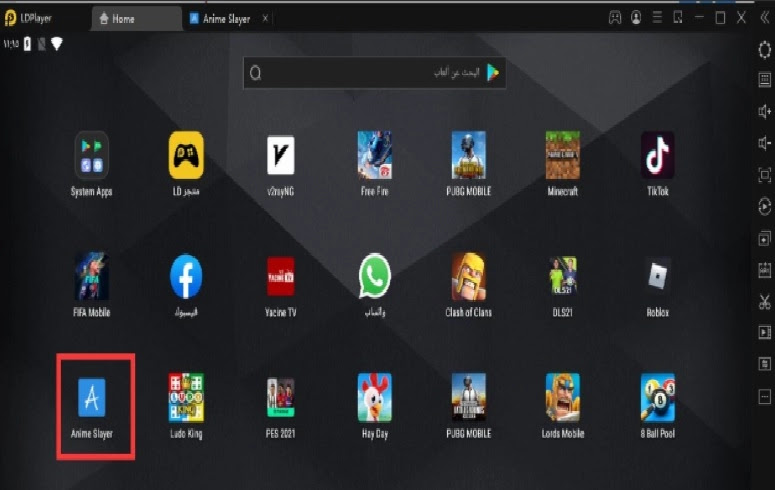Collapse the right sidebar with double chevron
This screenshot has height=490, width=775.
click(765, 18)
